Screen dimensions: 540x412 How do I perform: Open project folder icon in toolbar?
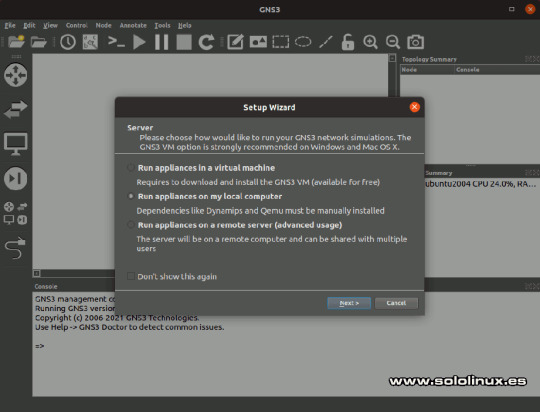coord(38,42)
